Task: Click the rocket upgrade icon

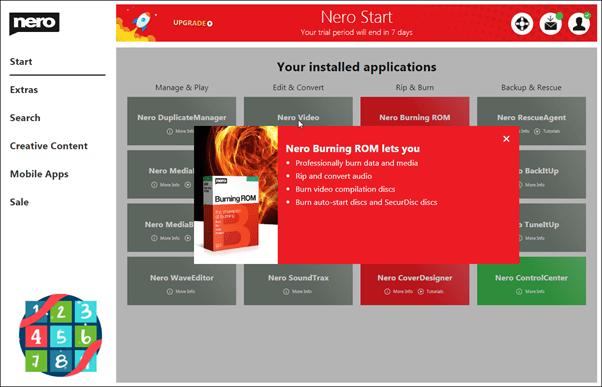Action: click(141, 22)
